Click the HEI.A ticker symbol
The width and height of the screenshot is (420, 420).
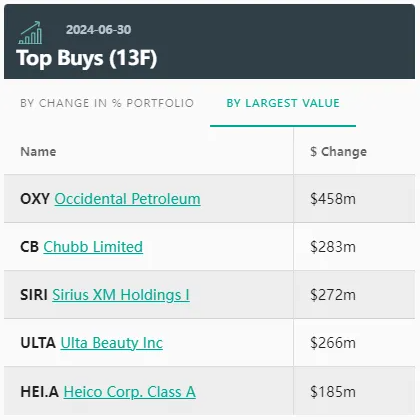tap(40, 392)
